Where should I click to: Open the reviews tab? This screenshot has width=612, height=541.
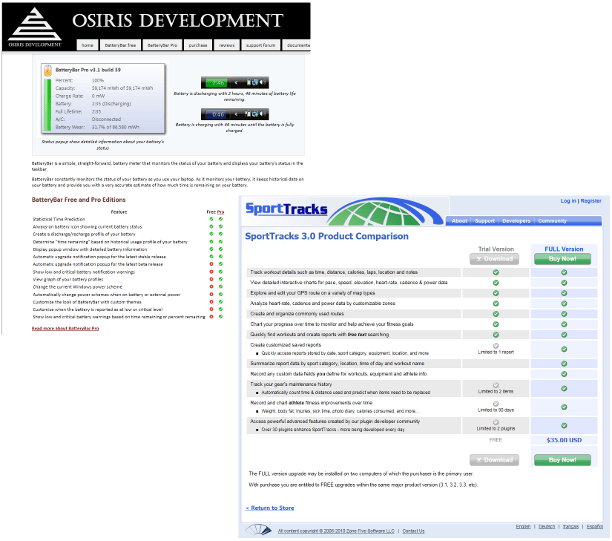pos(227,45)
